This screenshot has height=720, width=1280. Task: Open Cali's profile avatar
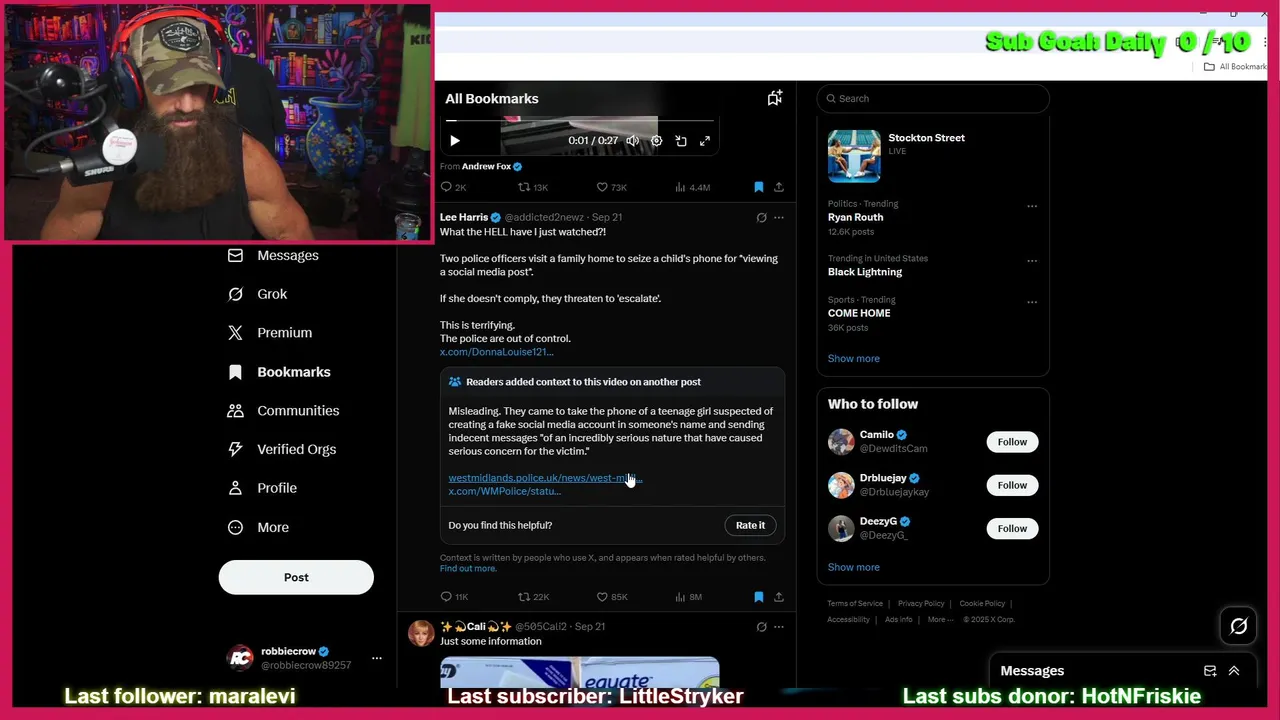pos(421,633)
